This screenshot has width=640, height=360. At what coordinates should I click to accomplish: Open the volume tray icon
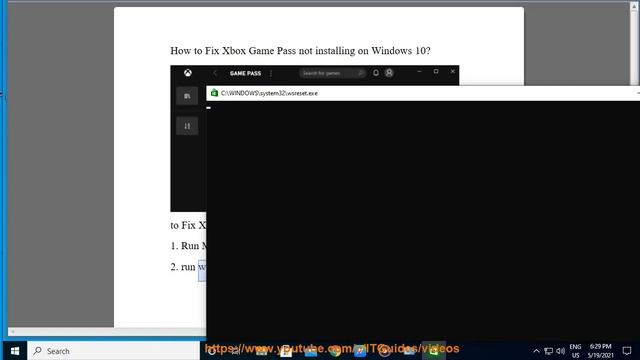[560, 351]
